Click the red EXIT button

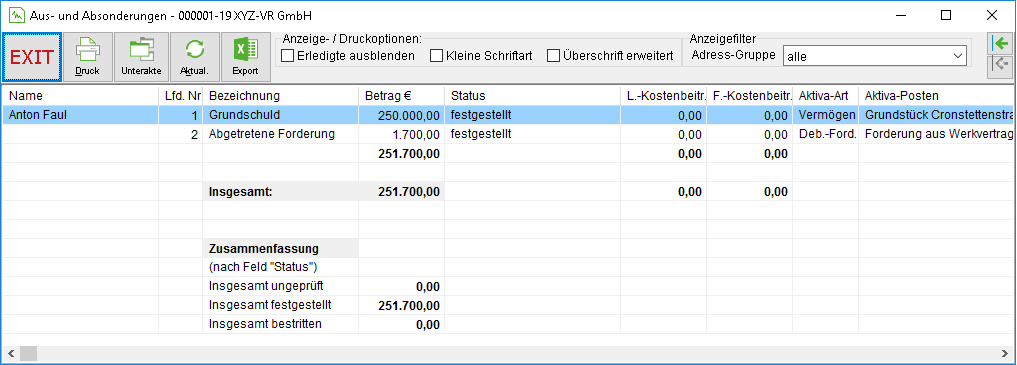click(x=32, y=56)
